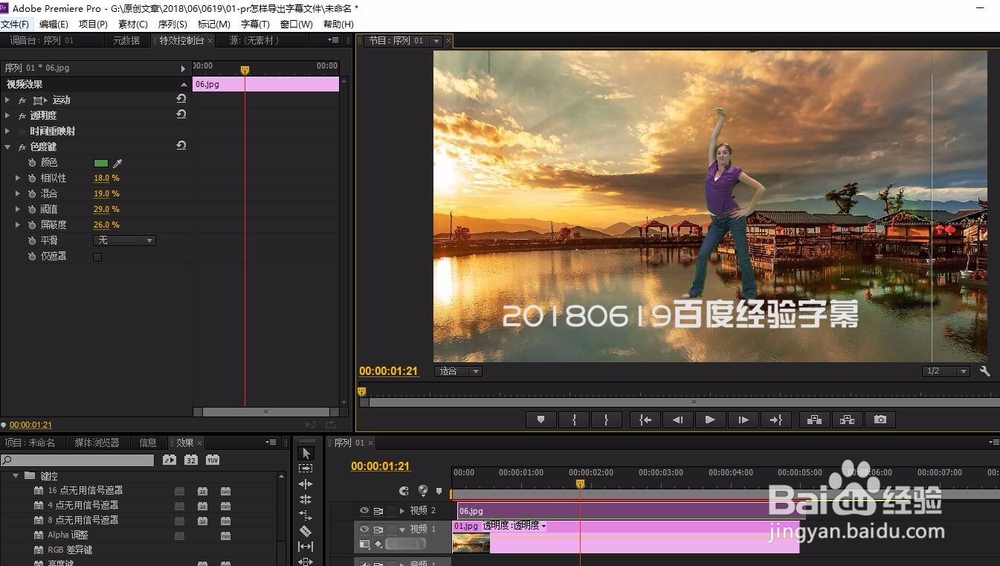The image size is (1000, 566).
Task: Toggle animation stopwatch for 阈值
Action: [32, 209]
